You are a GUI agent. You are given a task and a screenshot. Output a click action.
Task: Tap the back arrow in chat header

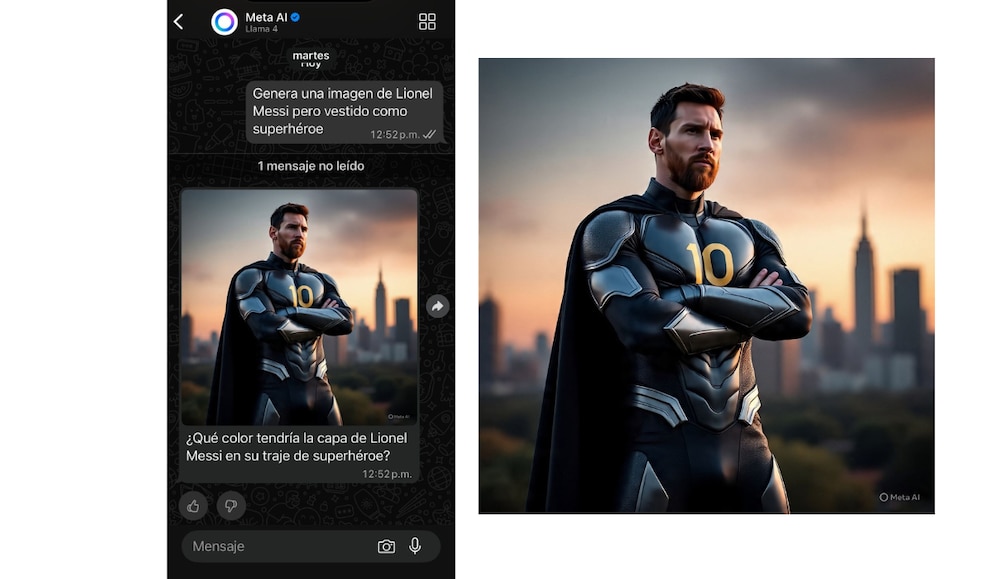178,22
